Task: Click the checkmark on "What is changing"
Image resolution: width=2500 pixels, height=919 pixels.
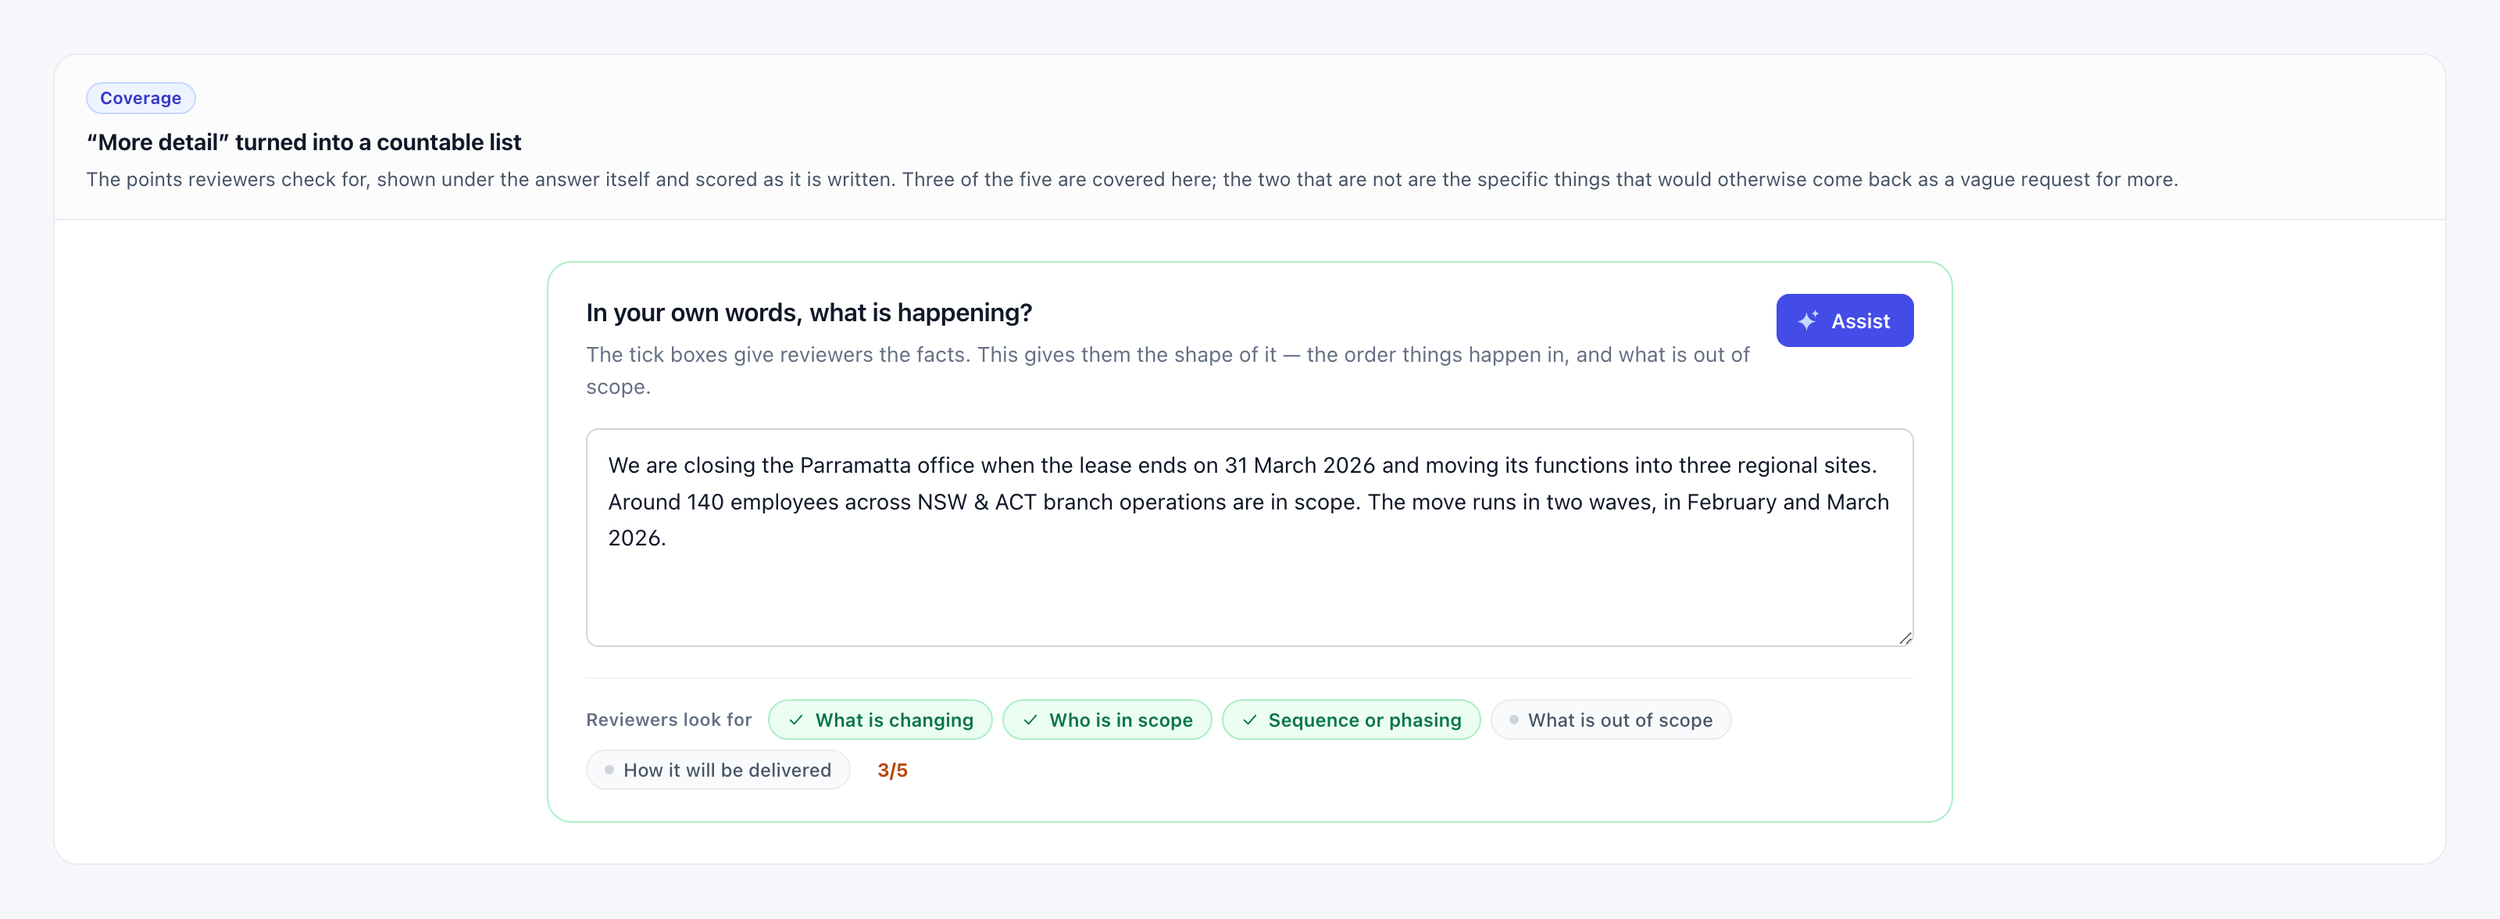Action: click(796, 719)
